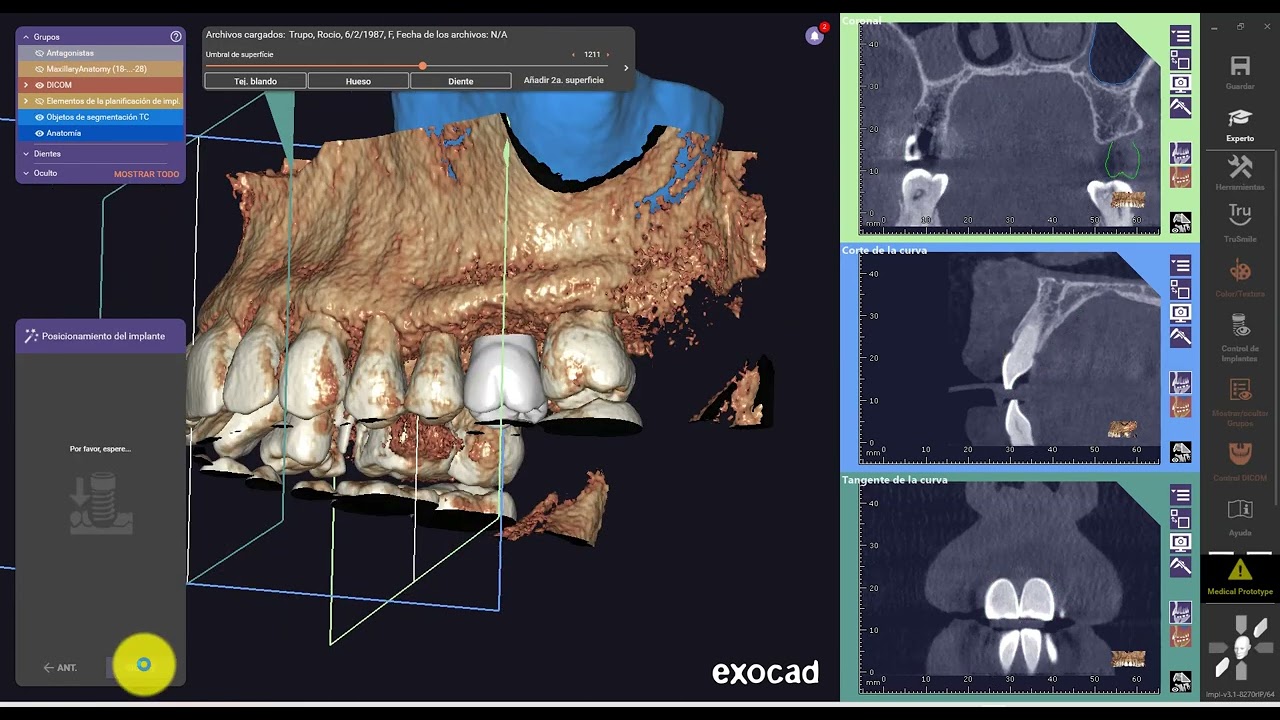
Task: Open Corte de la curva options menu icon
Action: [x=1181, y=265]
